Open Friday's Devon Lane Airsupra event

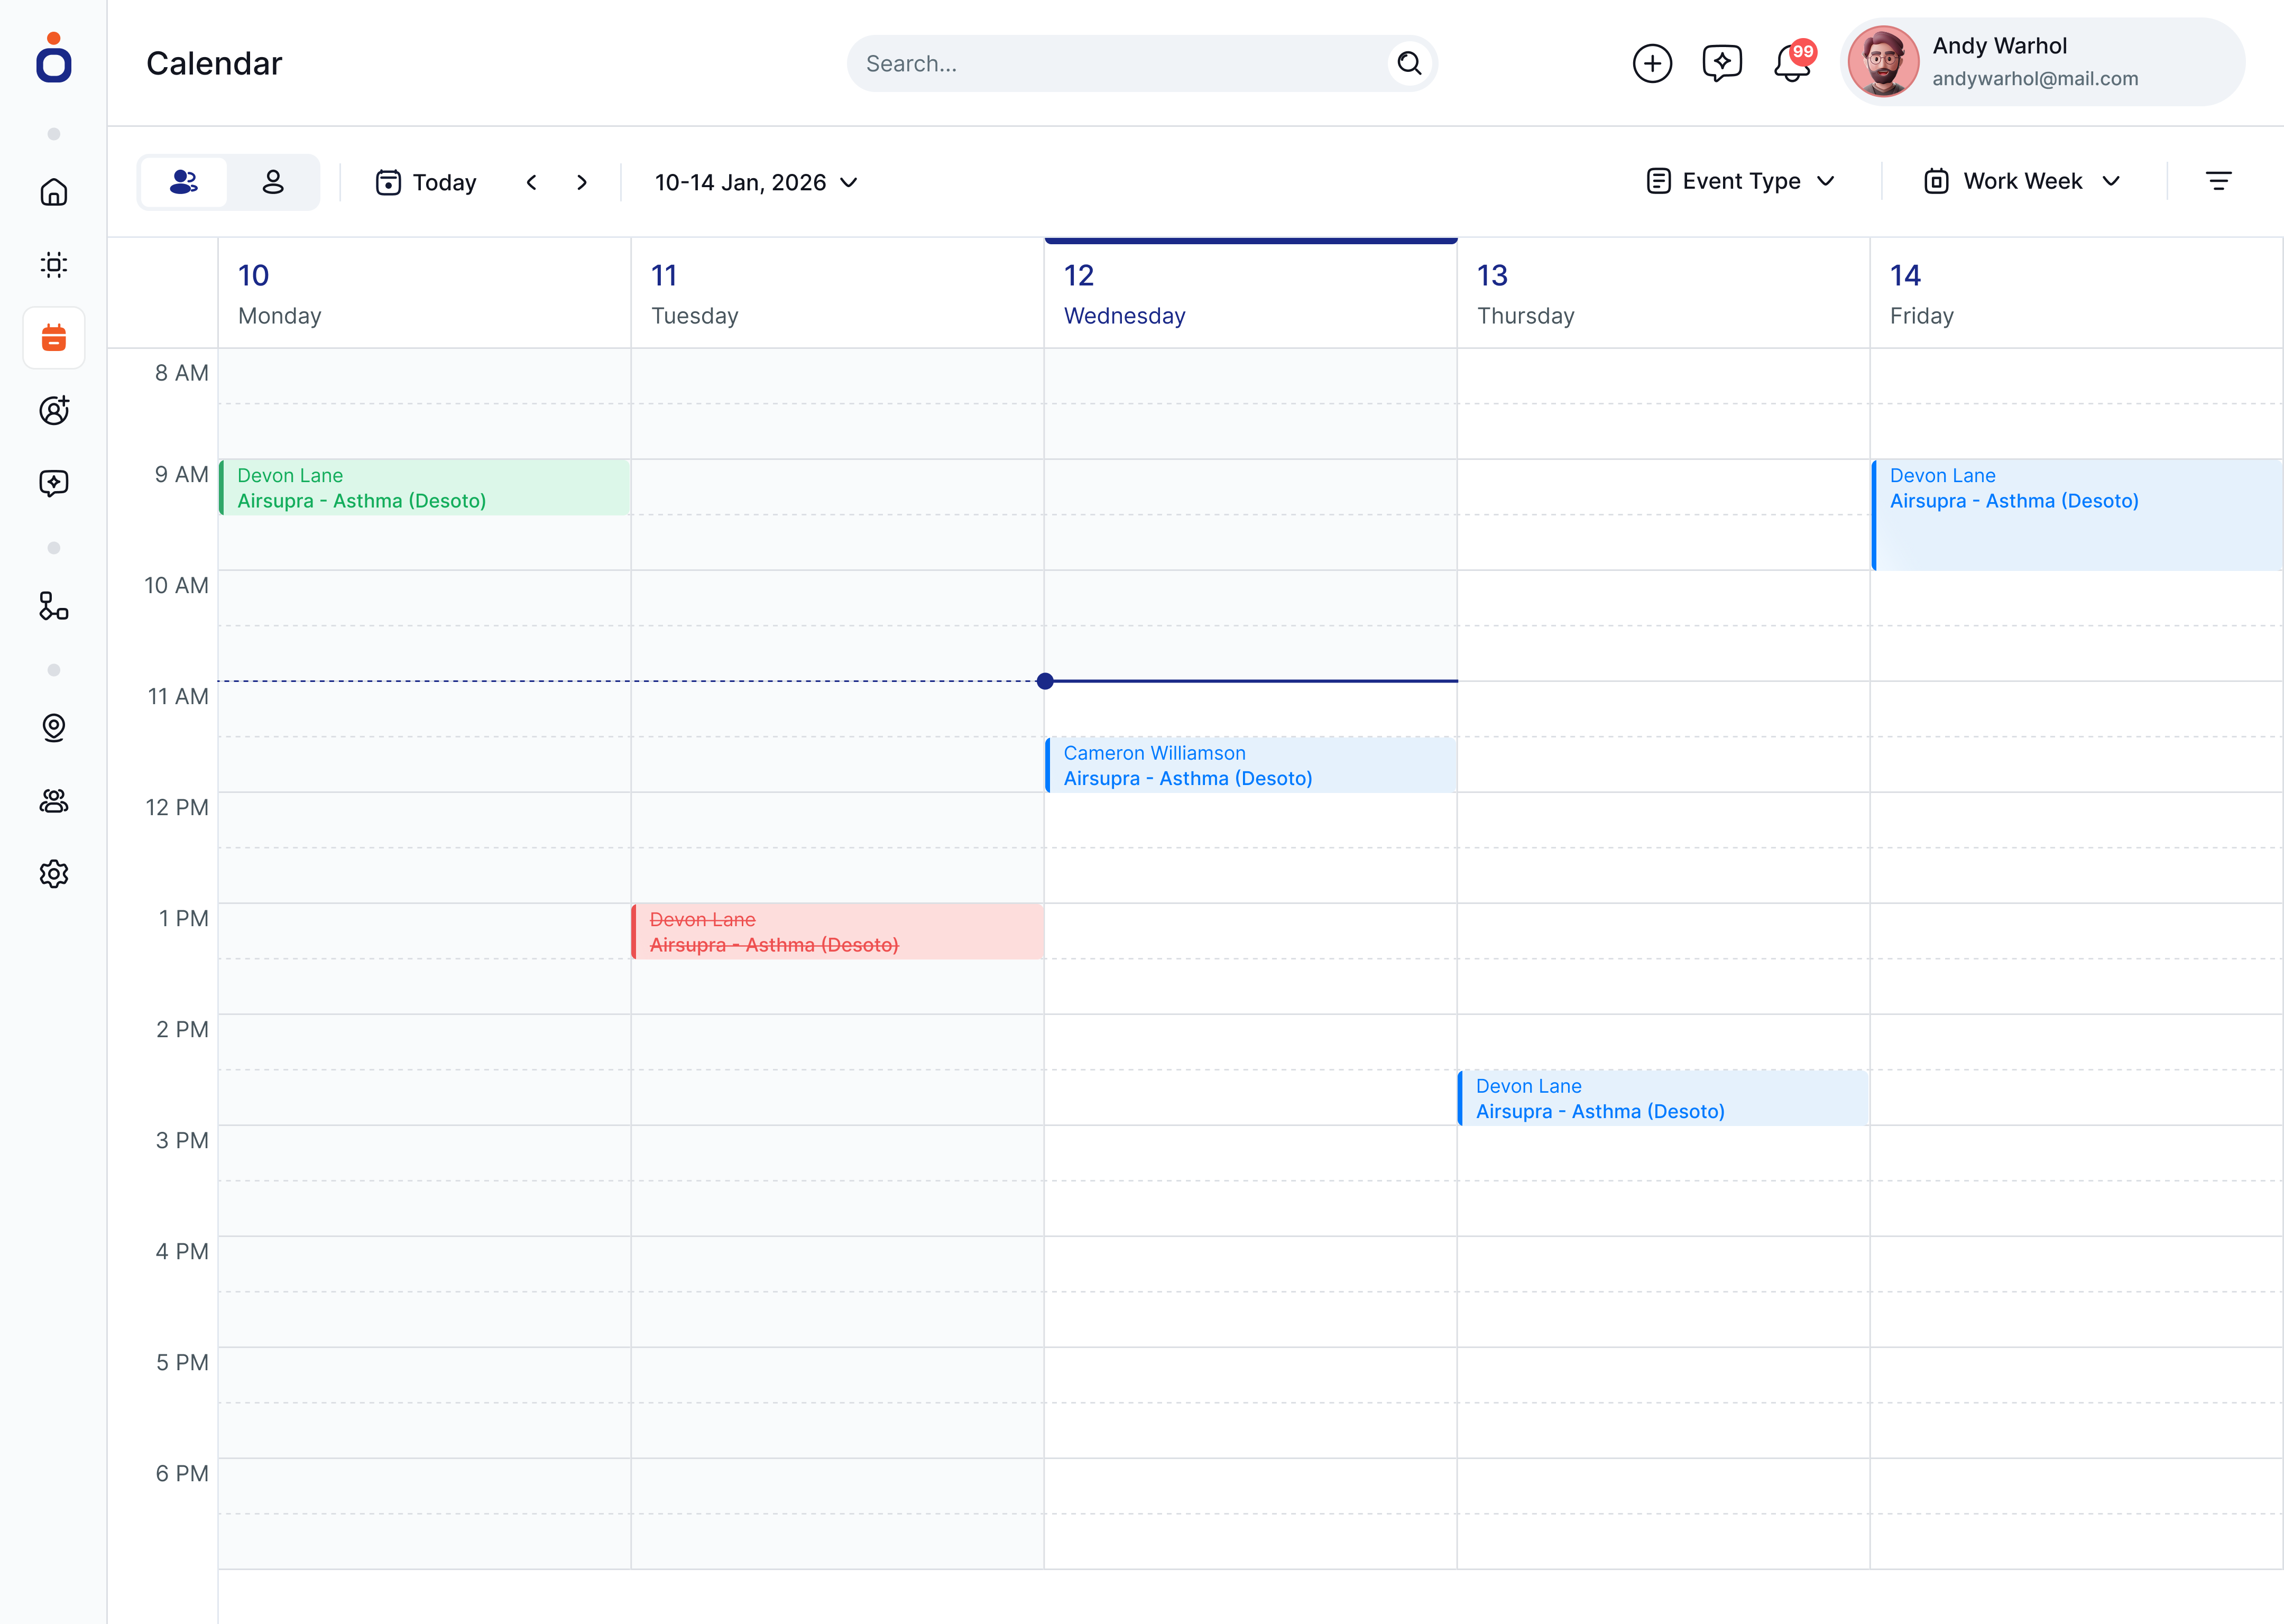(2077, 515)
